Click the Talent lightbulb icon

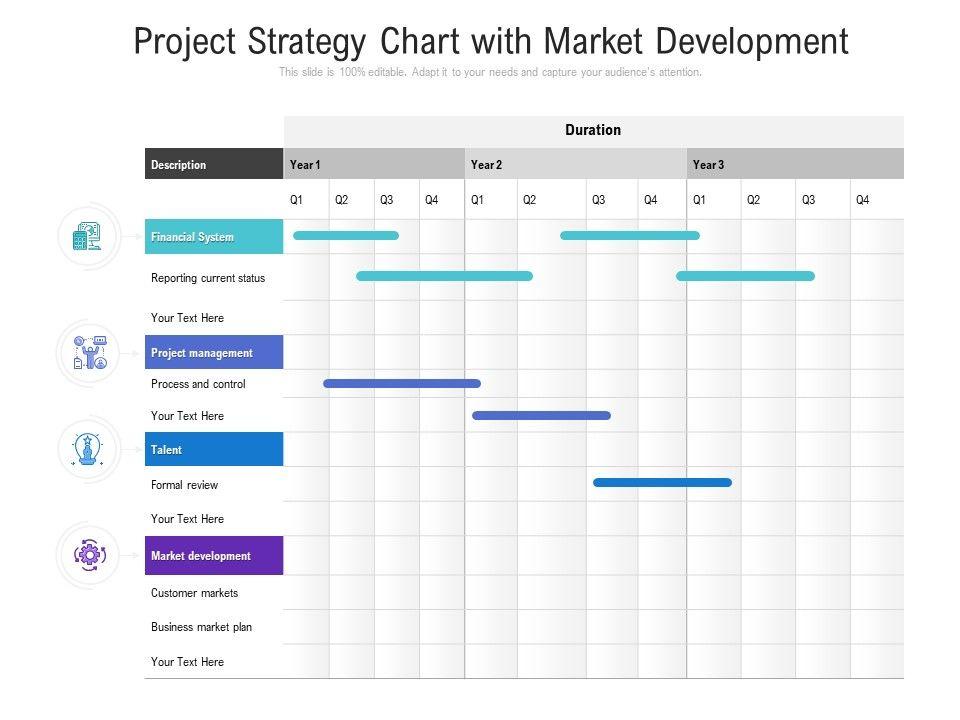pos(89,449)
